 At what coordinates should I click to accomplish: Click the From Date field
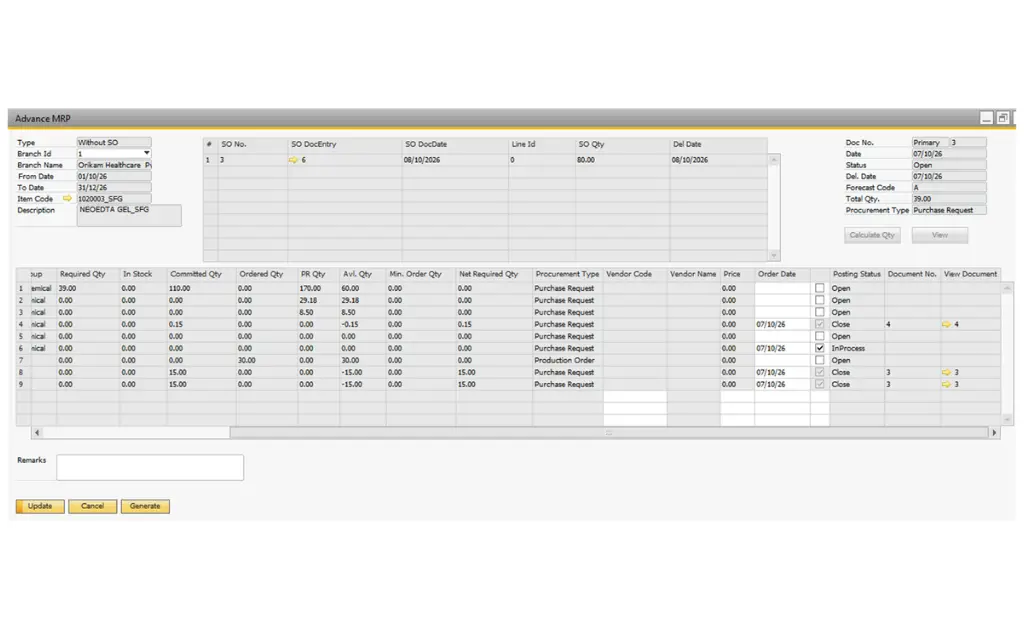tap(114, 176)
